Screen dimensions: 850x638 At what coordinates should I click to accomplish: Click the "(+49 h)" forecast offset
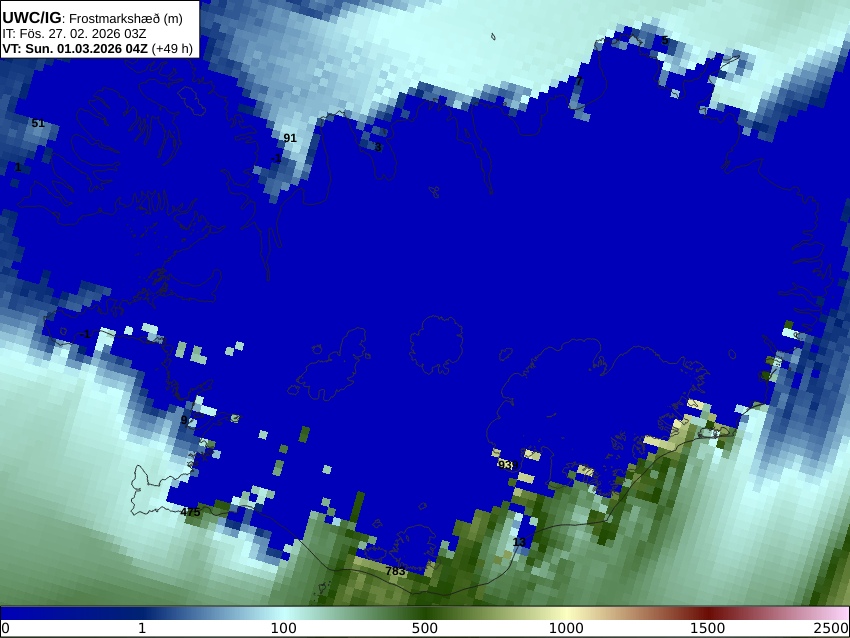[x=172, y=48]
